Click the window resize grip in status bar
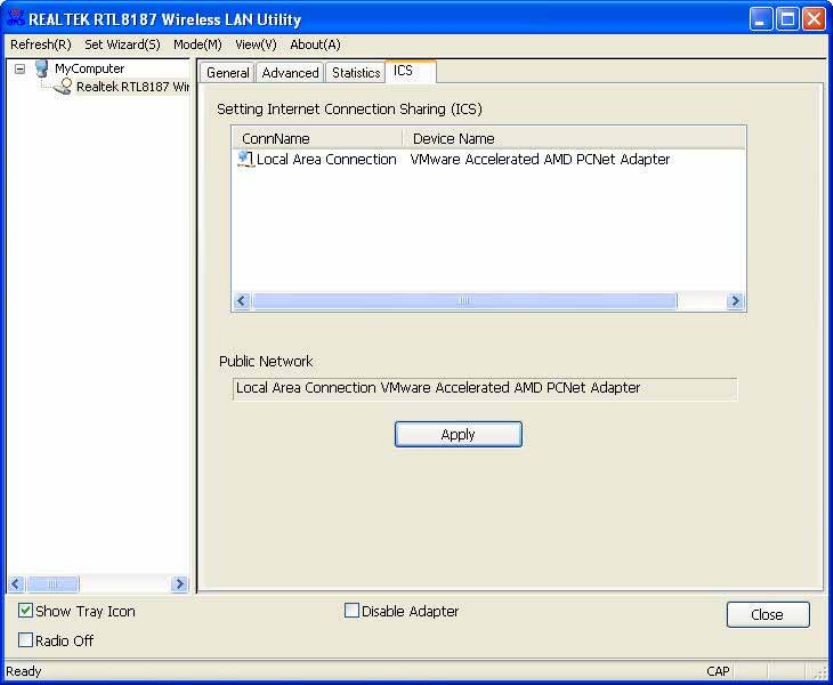This screenshot has height=685, width=833. click(x=821, y=672)
